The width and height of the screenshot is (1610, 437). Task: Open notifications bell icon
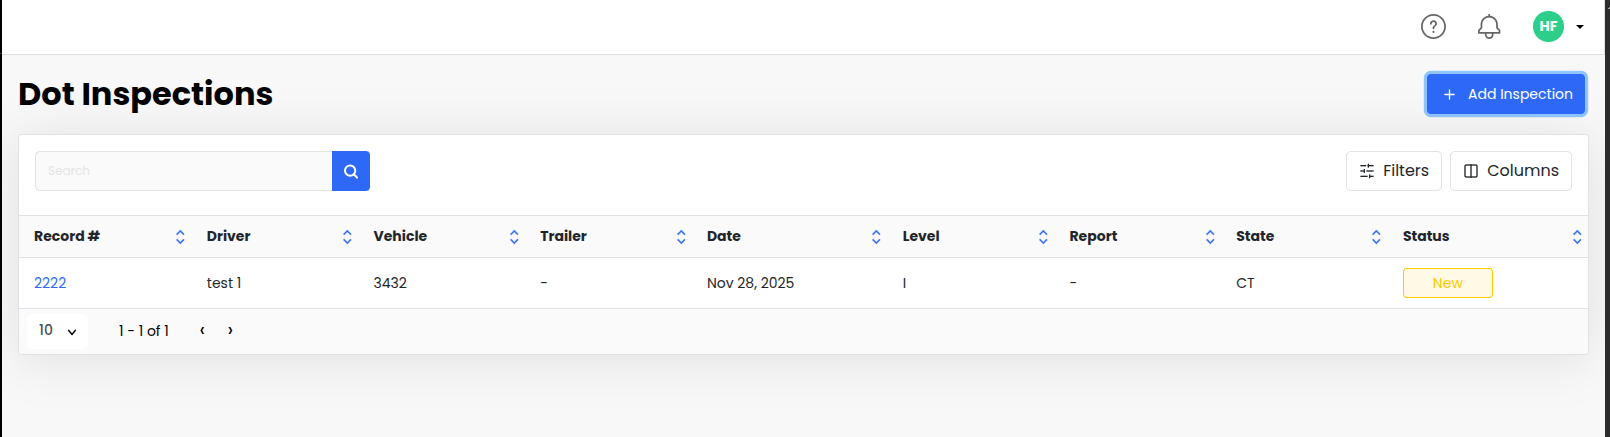[1489, 27]
